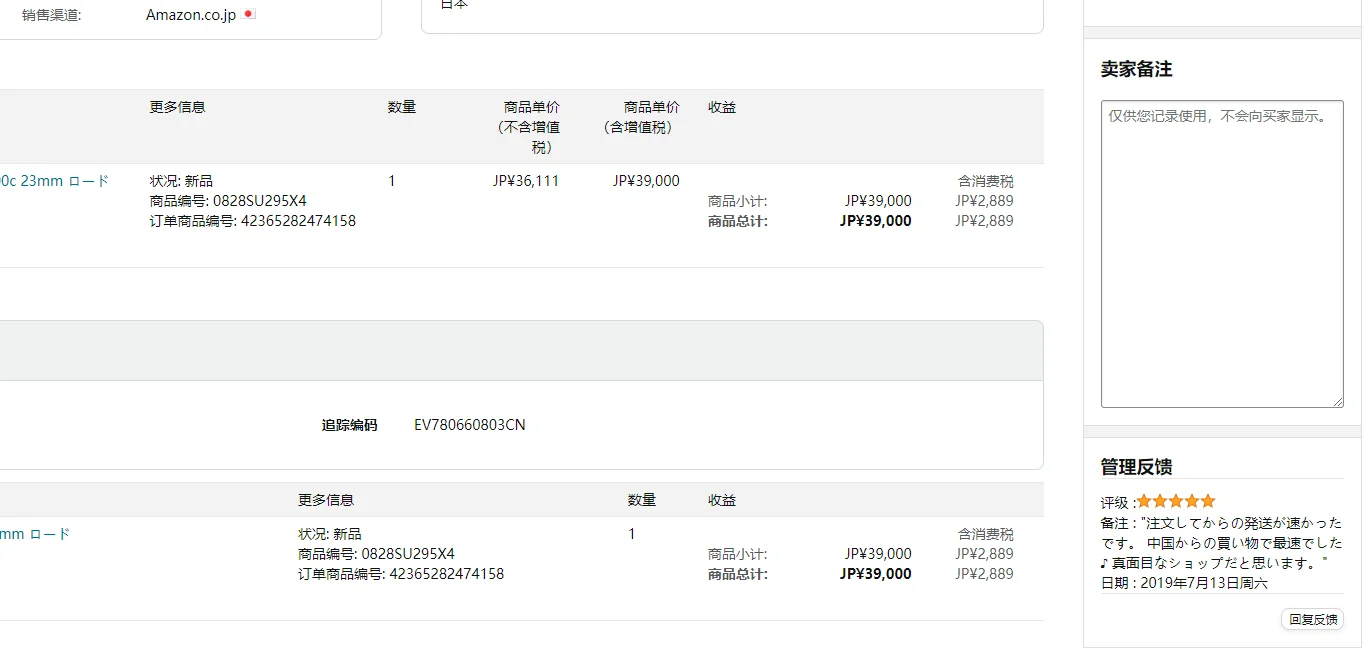
Task: Click the third star in the feedback rating
Action: (x=1176, y=501)
